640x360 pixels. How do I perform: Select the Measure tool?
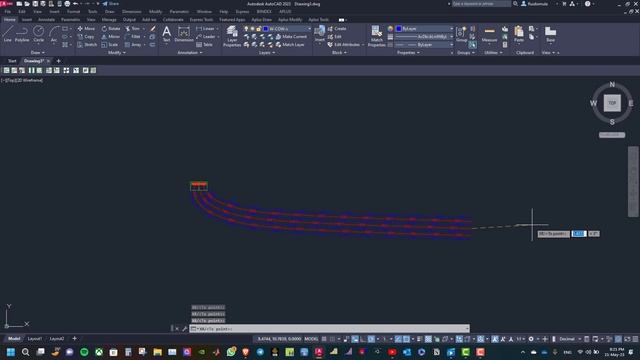coord(489,34)
